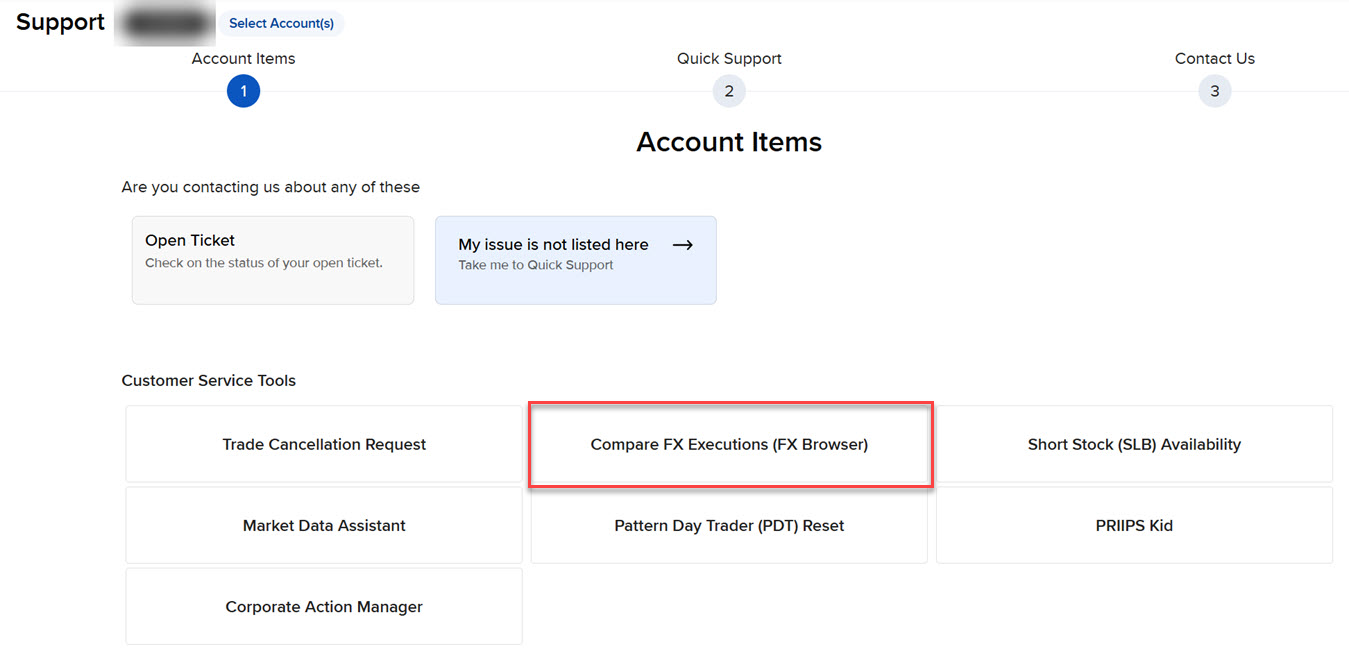This screenshot has width=1349, height=658.
Task: Select Trade Cancellation Request
Action: pyautogui.click(x=324, y=444)
